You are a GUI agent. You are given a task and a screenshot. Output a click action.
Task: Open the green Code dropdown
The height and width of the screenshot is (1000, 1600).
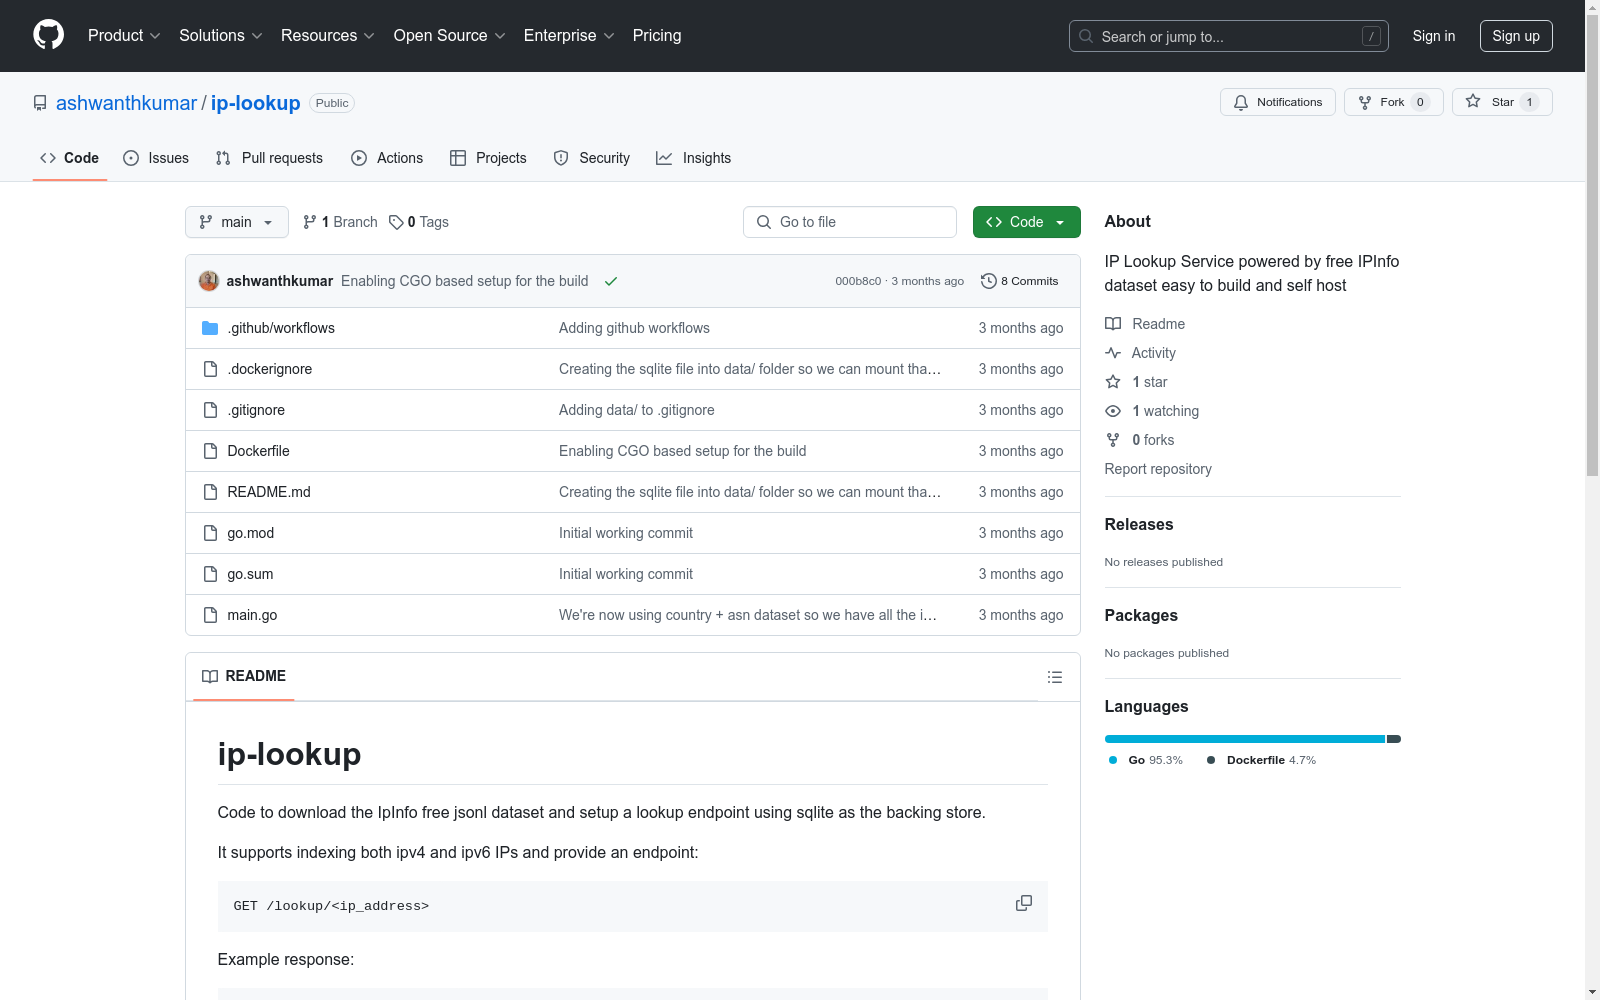[x=1026, y=222]
